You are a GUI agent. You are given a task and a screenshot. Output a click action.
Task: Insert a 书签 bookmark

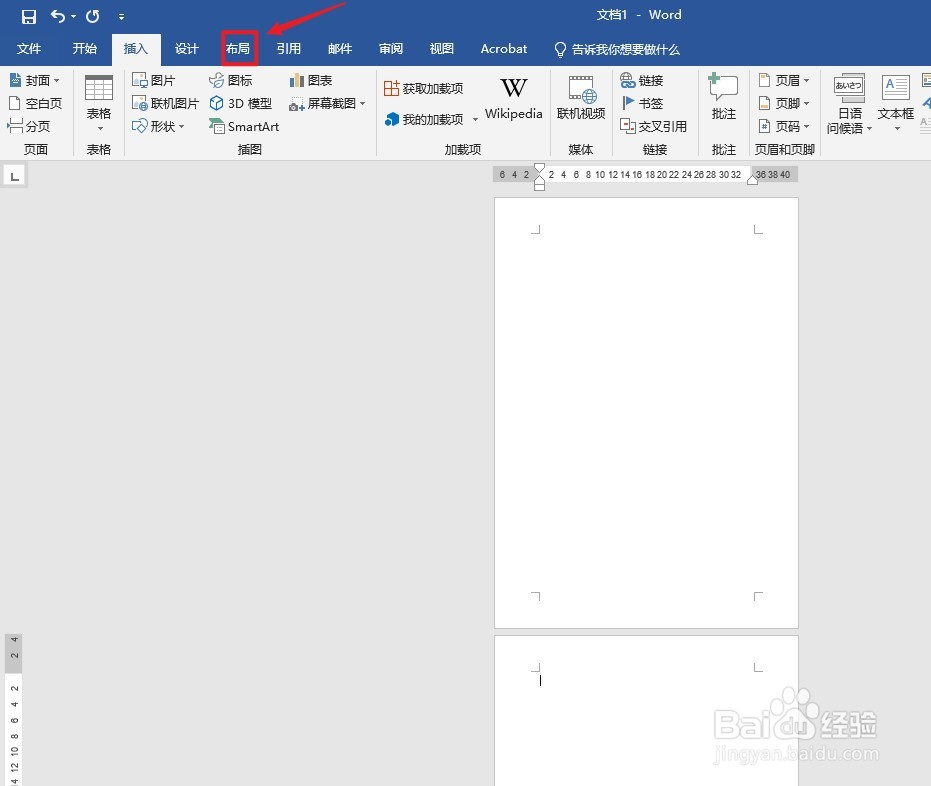(x=647, y=102)
